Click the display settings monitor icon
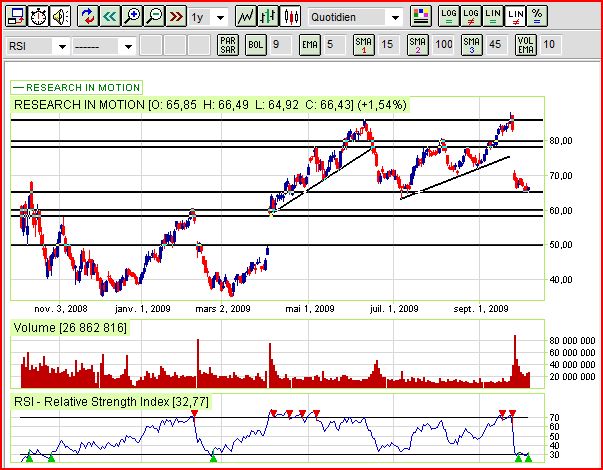This screenshot has height=470, width=603. pyautogui.click(x=16, y=17)
